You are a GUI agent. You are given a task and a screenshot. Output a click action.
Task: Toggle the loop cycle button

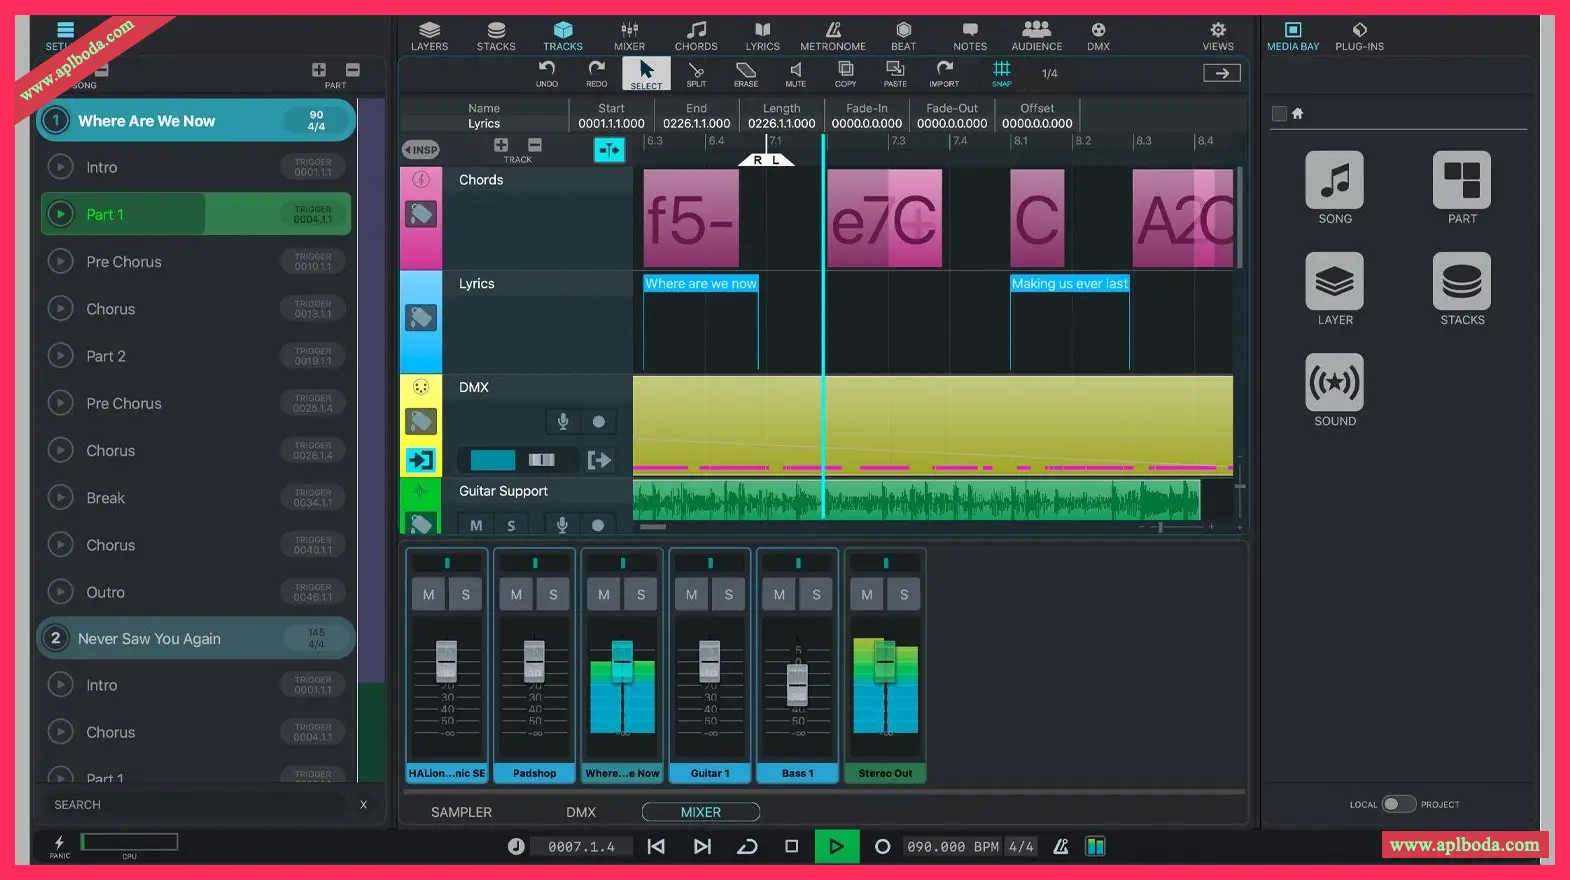click(747, 846)
